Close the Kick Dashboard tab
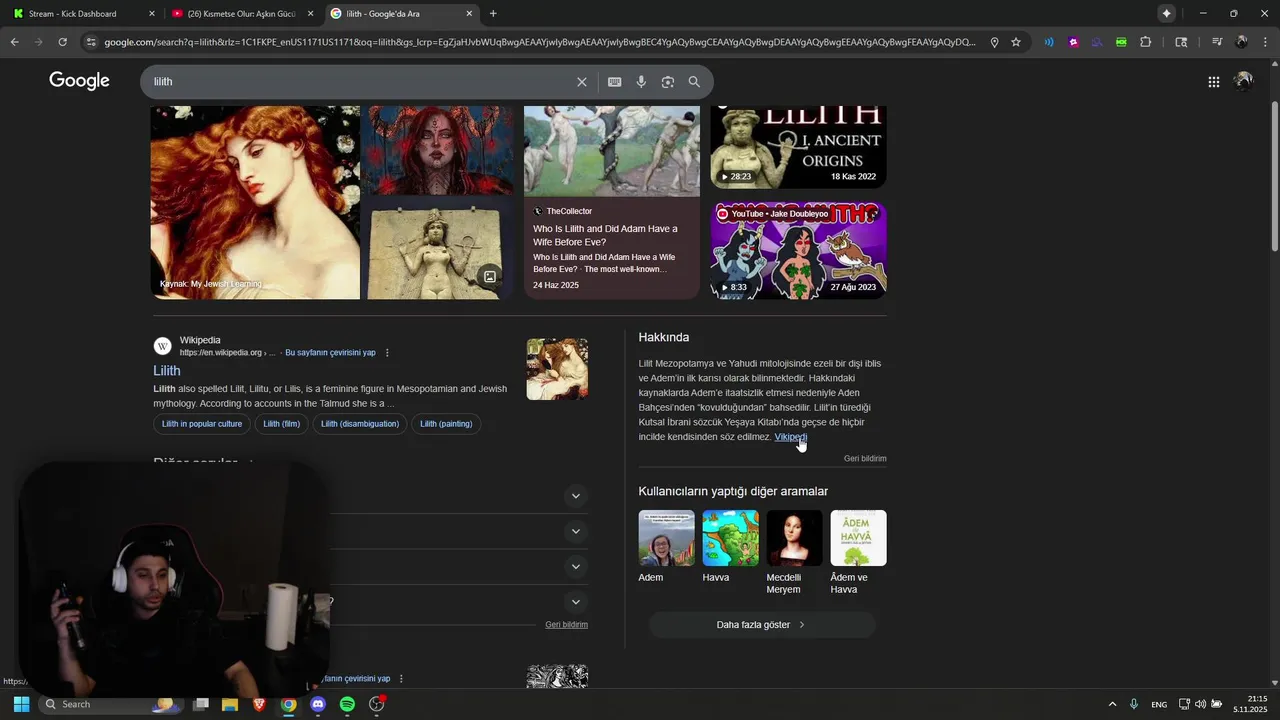 point(152,13)
